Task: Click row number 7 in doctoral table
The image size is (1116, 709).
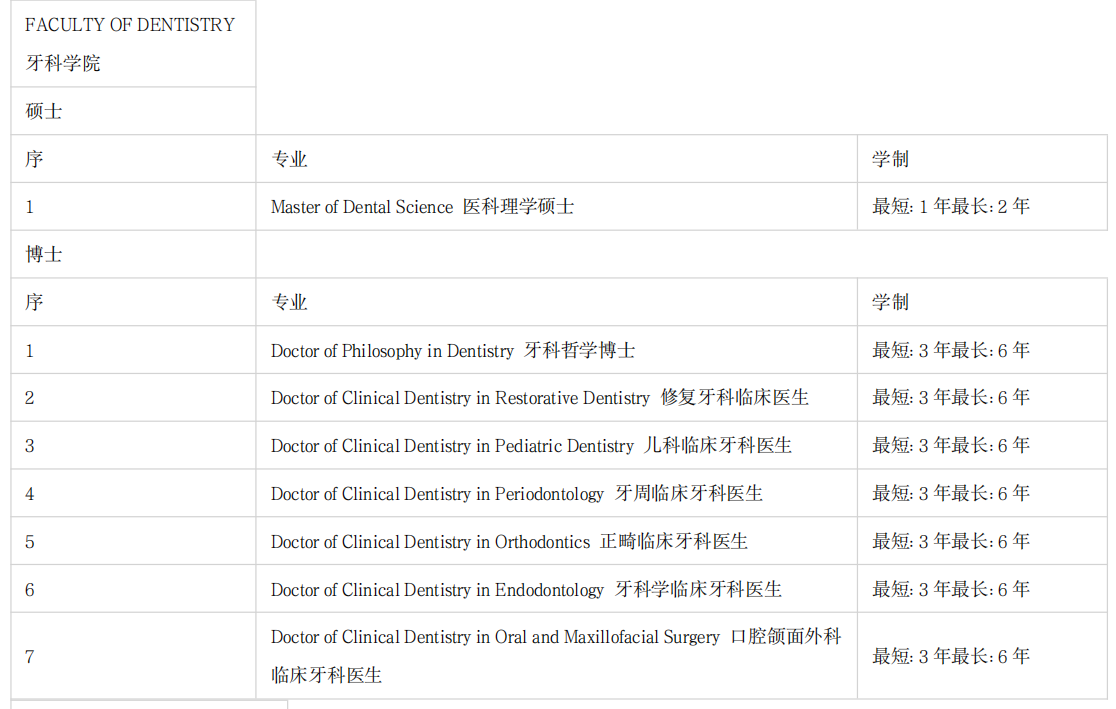Action: click(30, 657)
